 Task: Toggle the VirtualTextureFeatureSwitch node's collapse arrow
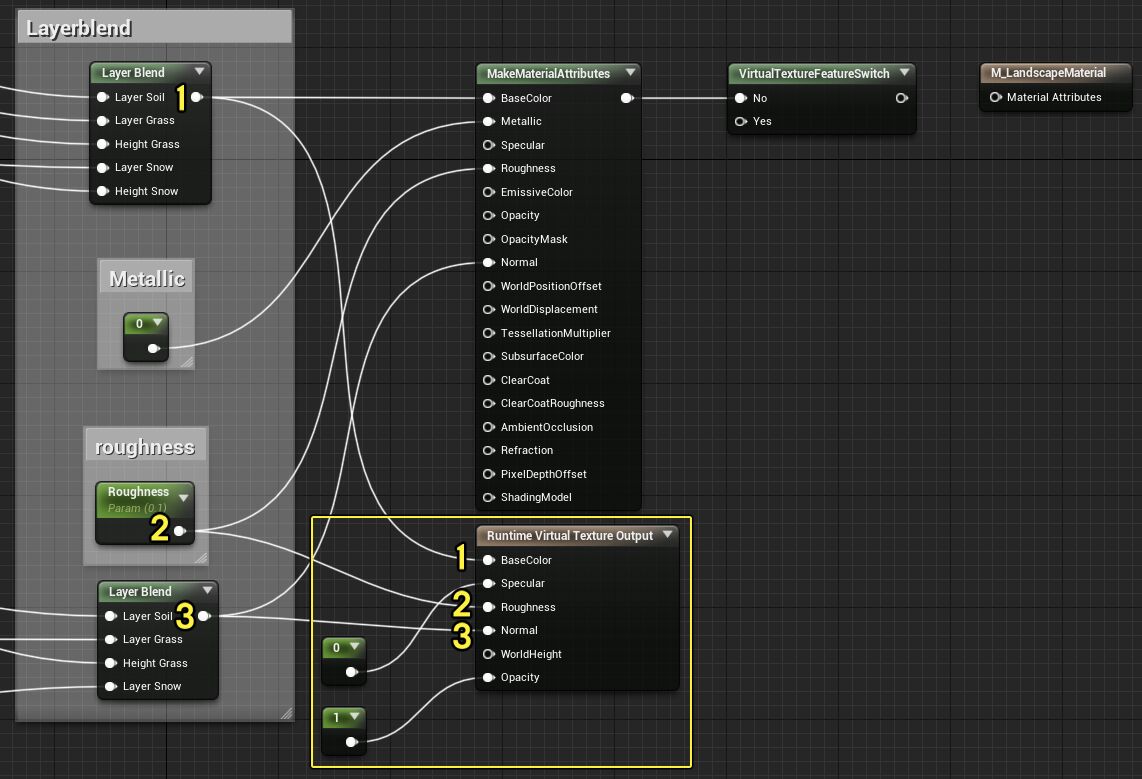904,73
